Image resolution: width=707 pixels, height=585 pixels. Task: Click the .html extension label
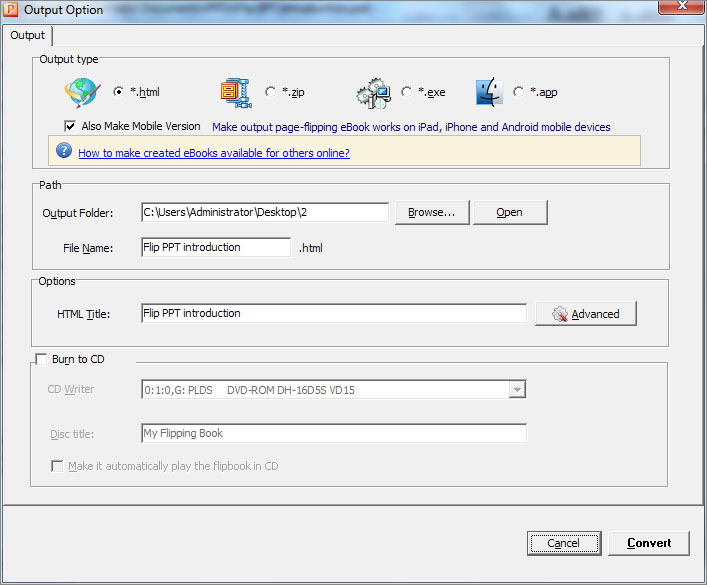[x=311, y=248]
